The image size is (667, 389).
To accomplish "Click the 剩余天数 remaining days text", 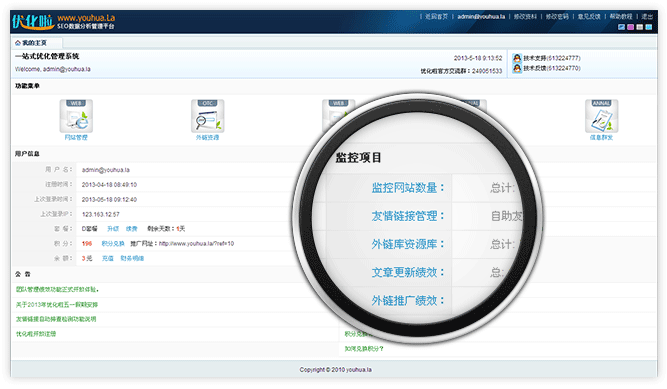I will (166, 229).
